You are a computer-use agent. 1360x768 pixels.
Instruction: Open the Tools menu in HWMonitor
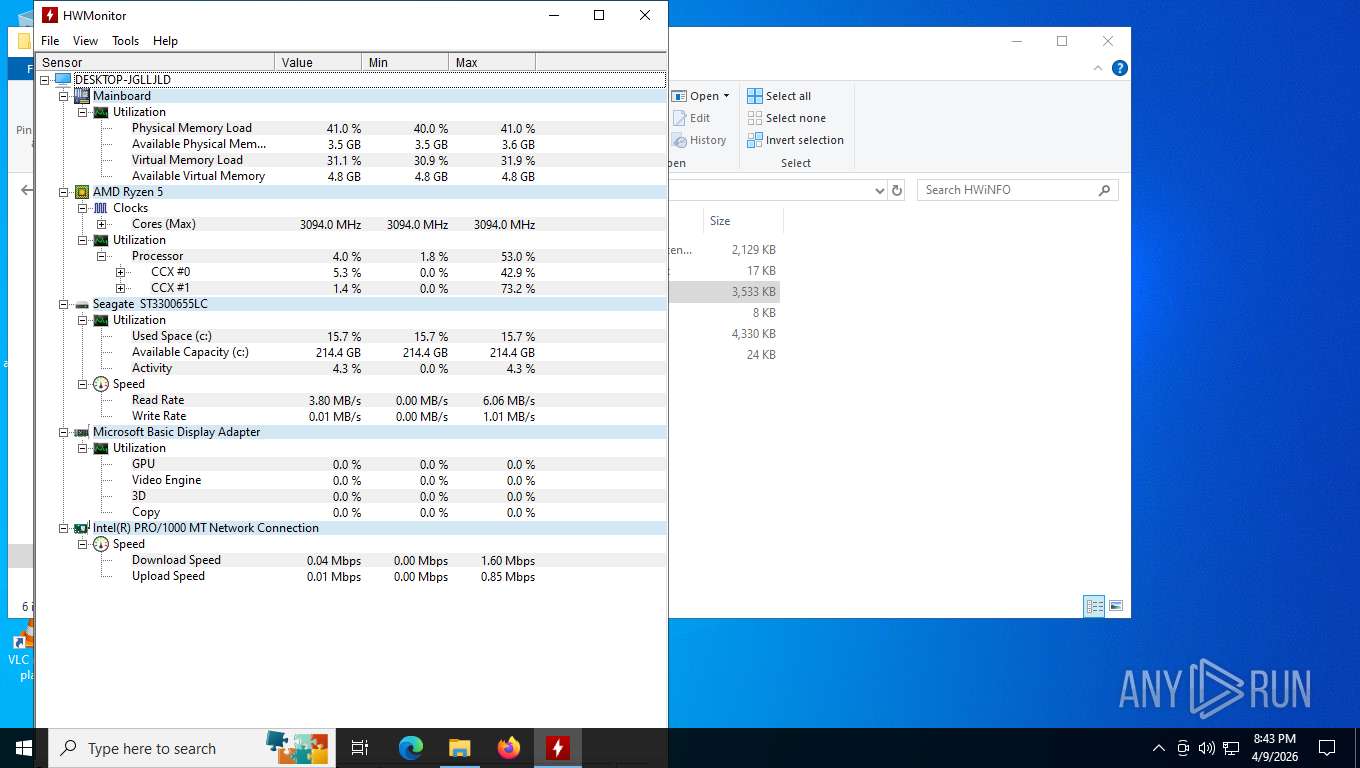[x=125, y=41]
